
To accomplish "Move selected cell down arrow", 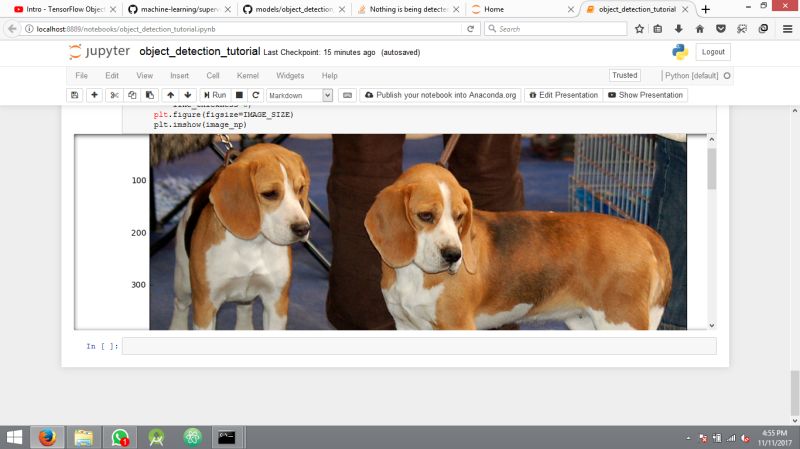I will click(188, 95).
